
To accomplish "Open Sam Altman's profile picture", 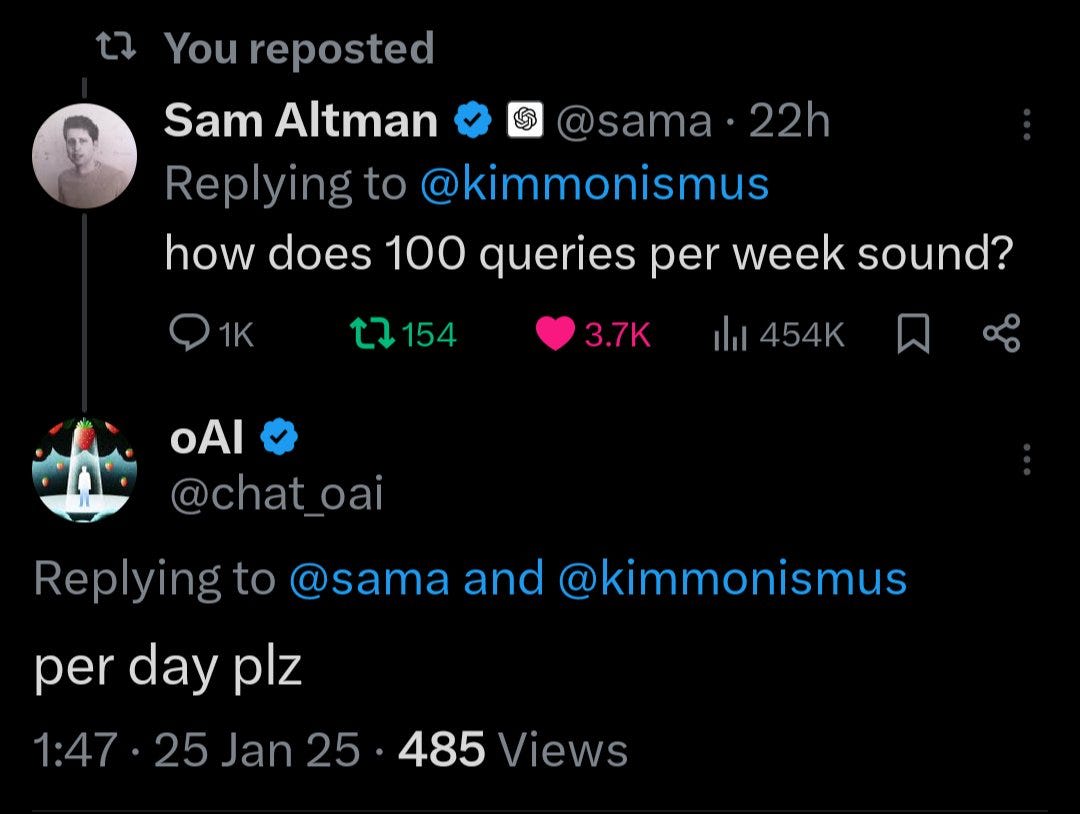I will click(84, 156).
